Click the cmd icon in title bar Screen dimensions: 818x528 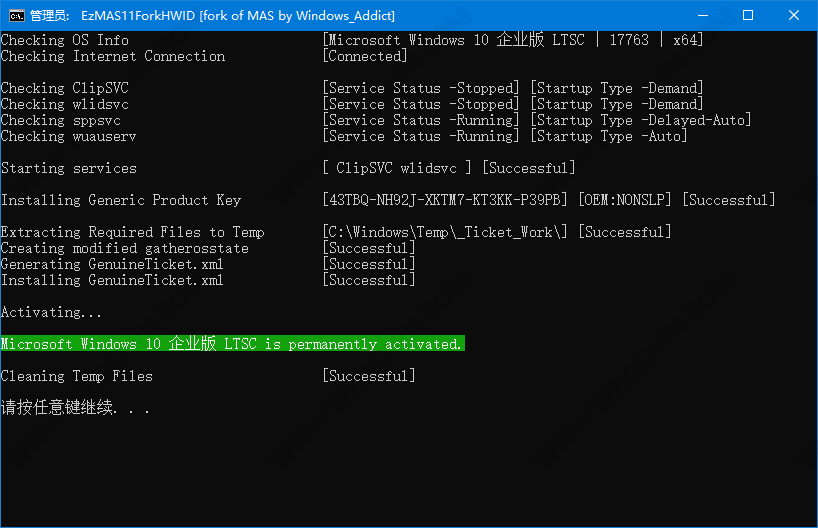[x=17, y=16]
